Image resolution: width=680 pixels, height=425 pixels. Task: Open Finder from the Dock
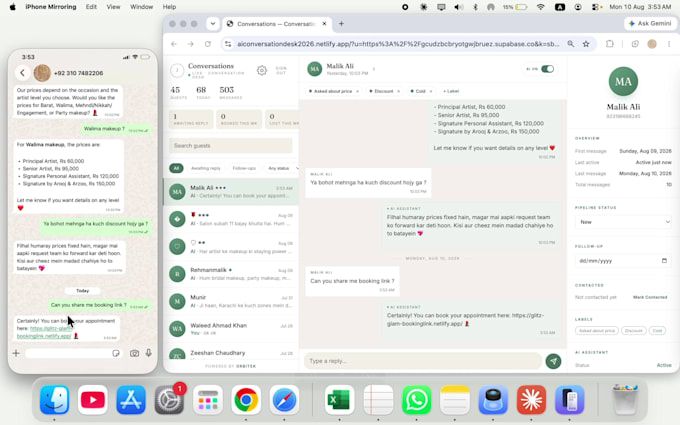(x=55, y=399)
